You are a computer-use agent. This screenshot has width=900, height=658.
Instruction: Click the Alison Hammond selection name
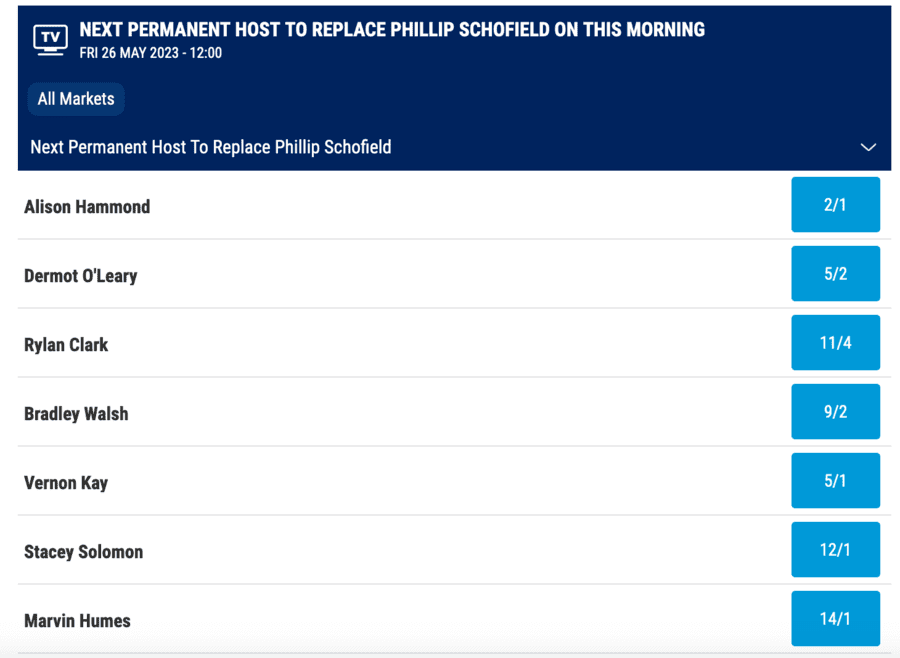[86, 206]
